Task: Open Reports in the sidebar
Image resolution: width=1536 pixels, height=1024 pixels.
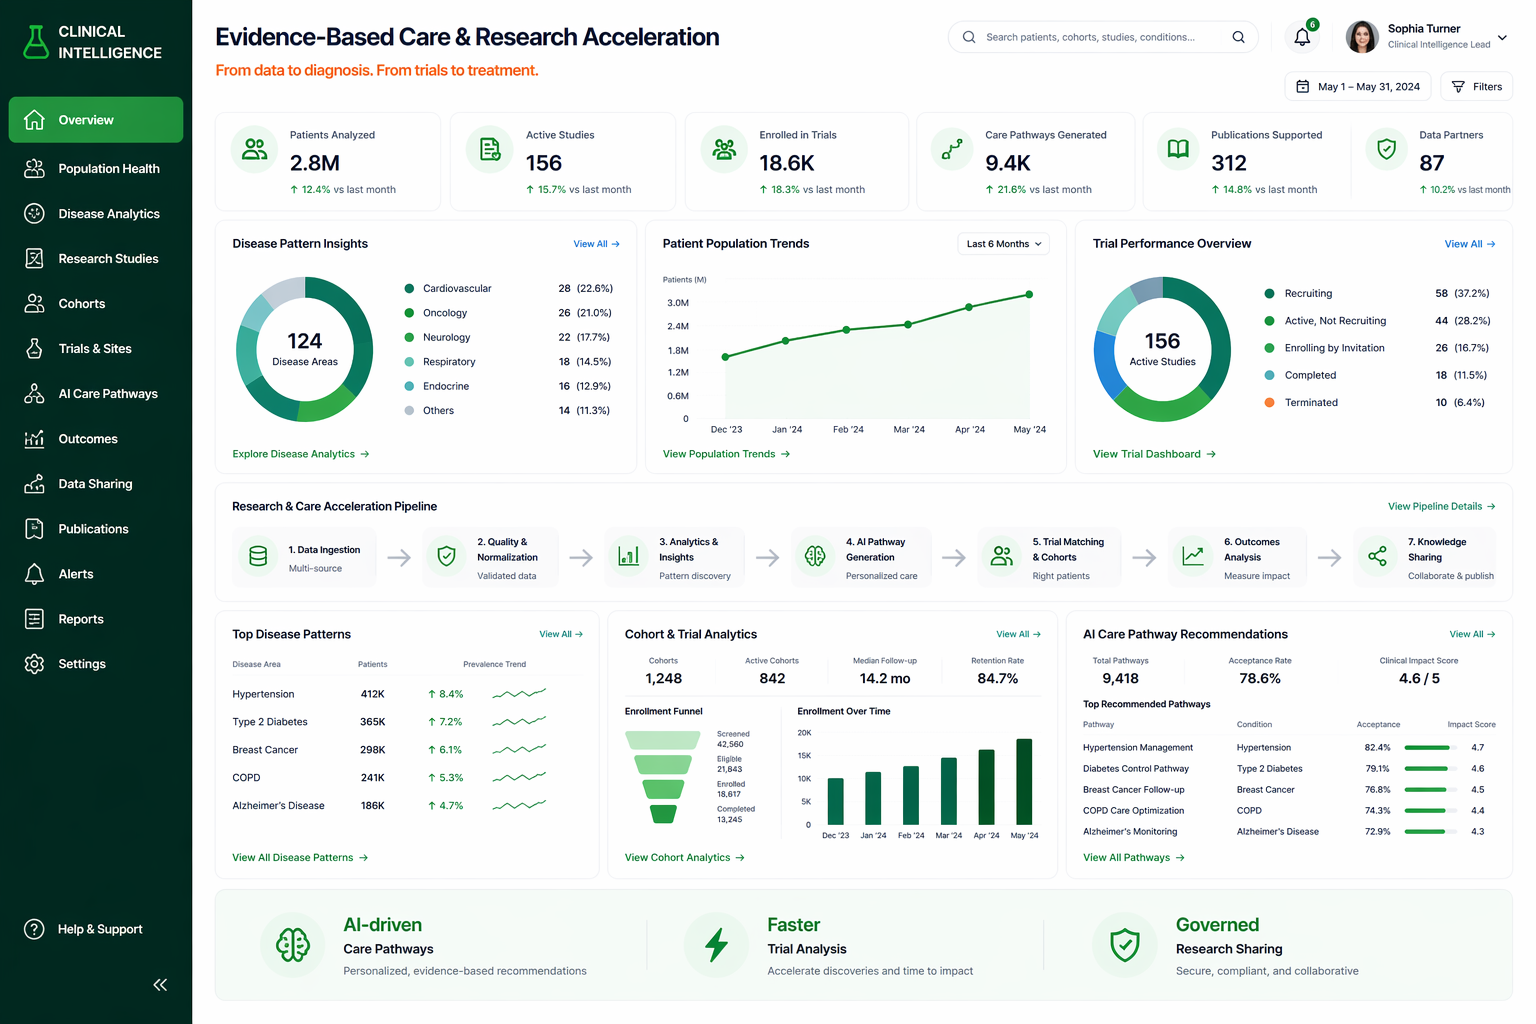Action: pyautogui.click(x=96, y=619)
